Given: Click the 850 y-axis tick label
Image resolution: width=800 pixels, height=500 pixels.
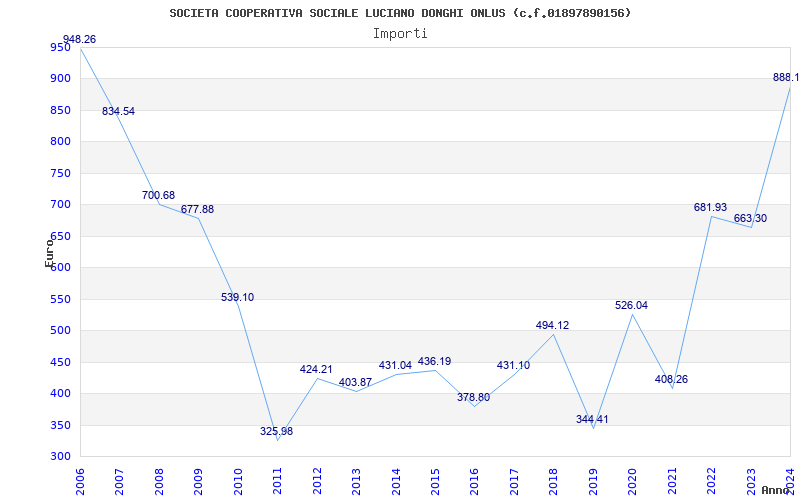Looking at the screenshot, I should click(x=60, y=110).
